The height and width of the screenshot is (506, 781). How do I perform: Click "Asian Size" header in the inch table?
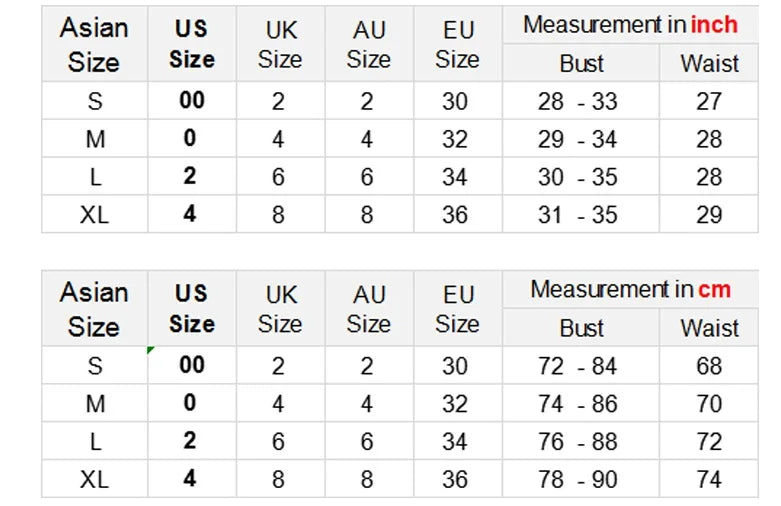point(94,44)
